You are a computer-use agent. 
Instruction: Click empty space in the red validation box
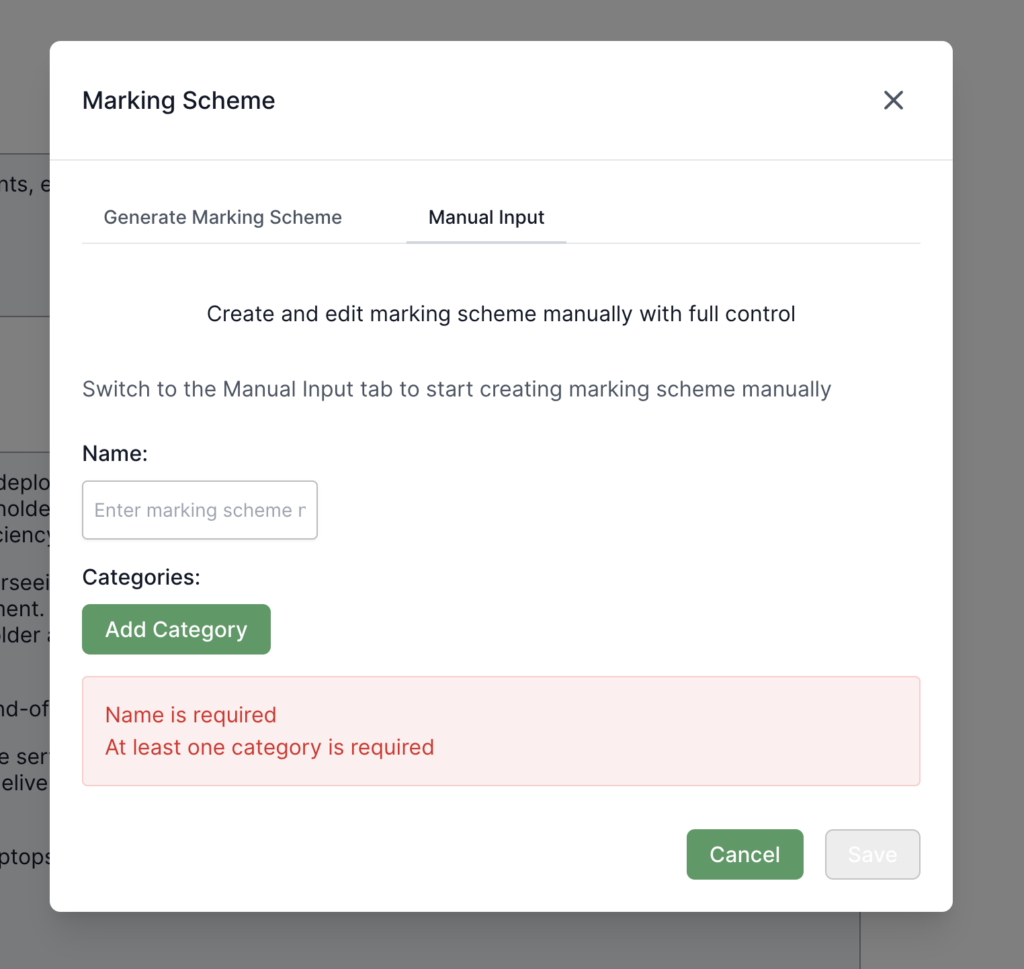(700, 731)
